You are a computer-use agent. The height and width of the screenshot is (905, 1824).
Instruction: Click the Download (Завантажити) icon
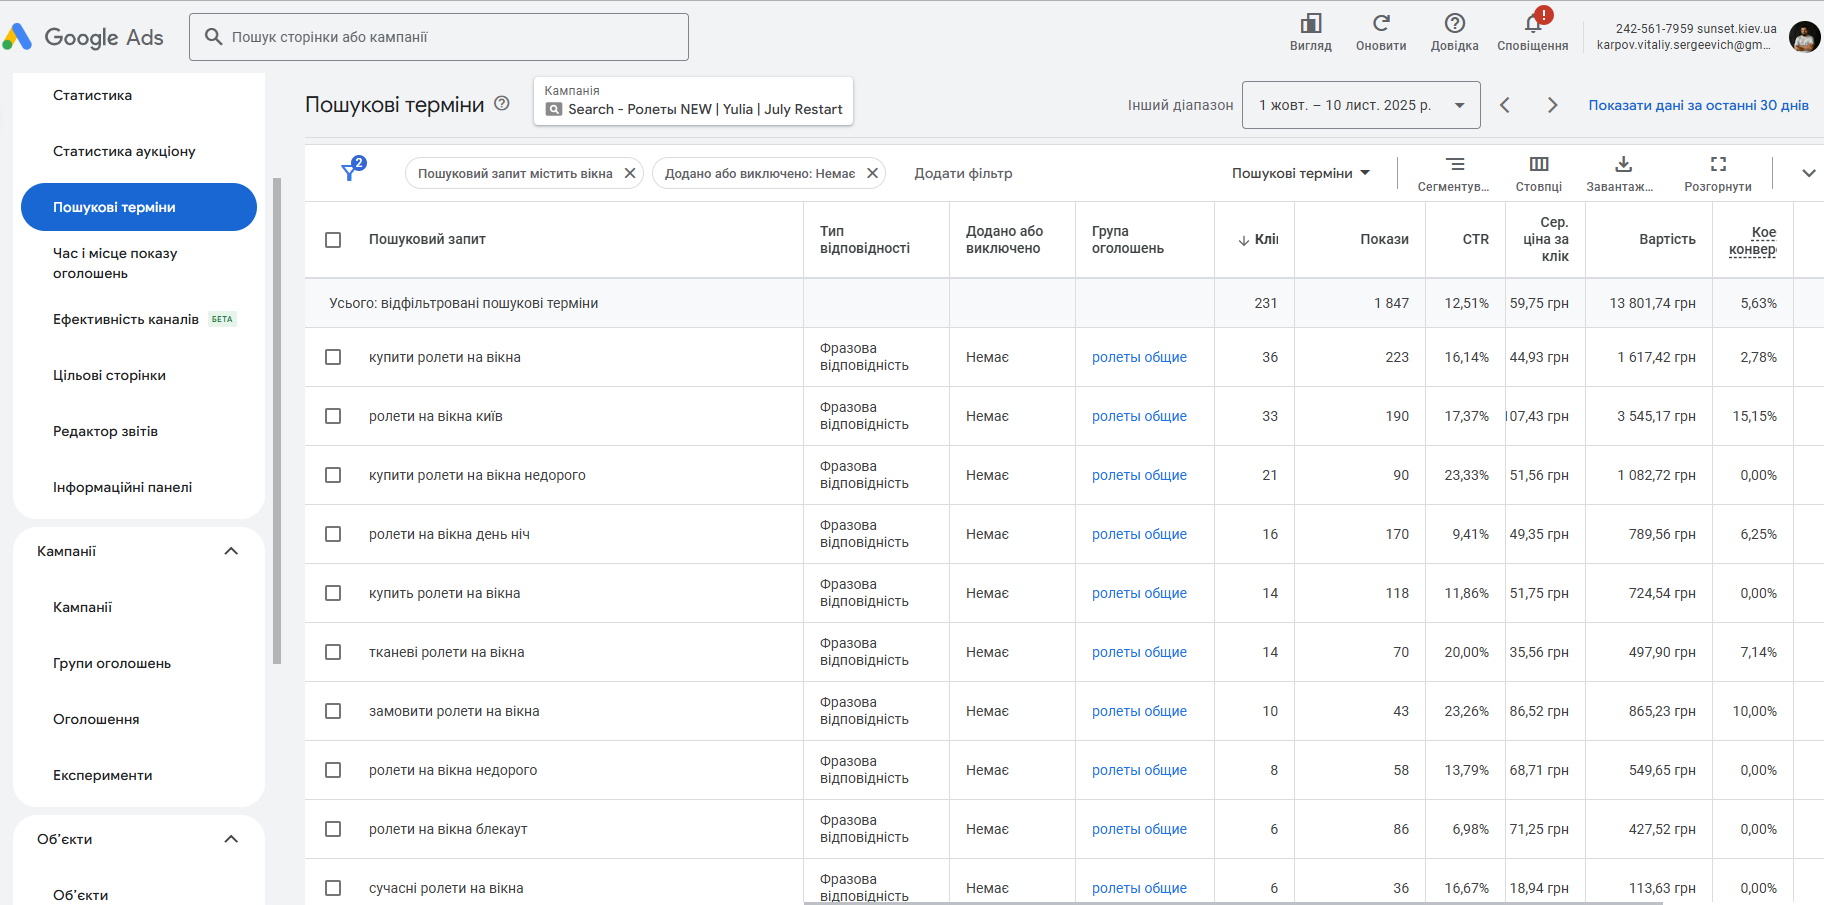(1623, 164)
